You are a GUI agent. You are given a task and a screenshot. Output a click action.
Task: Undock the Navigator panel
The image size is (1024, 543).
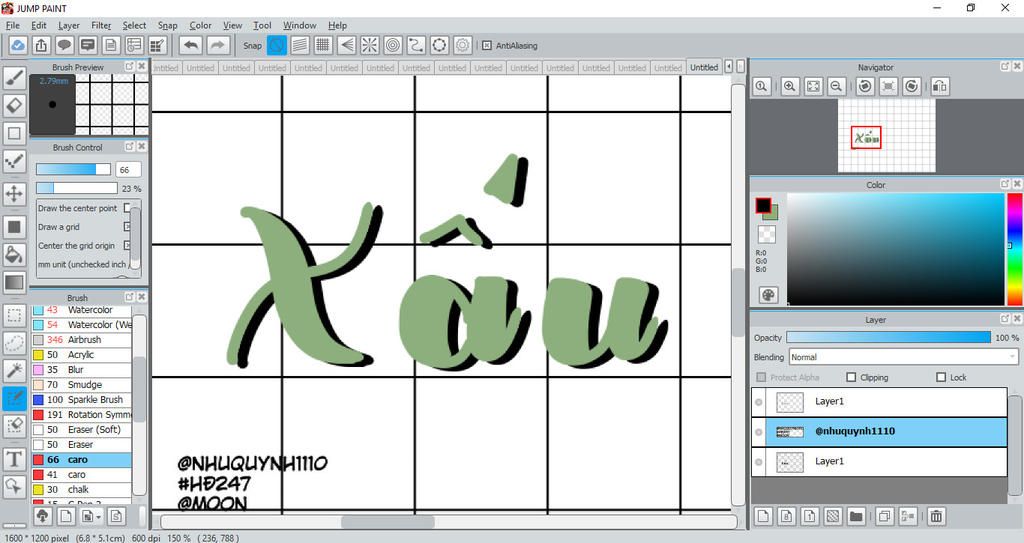(1005, 66)
